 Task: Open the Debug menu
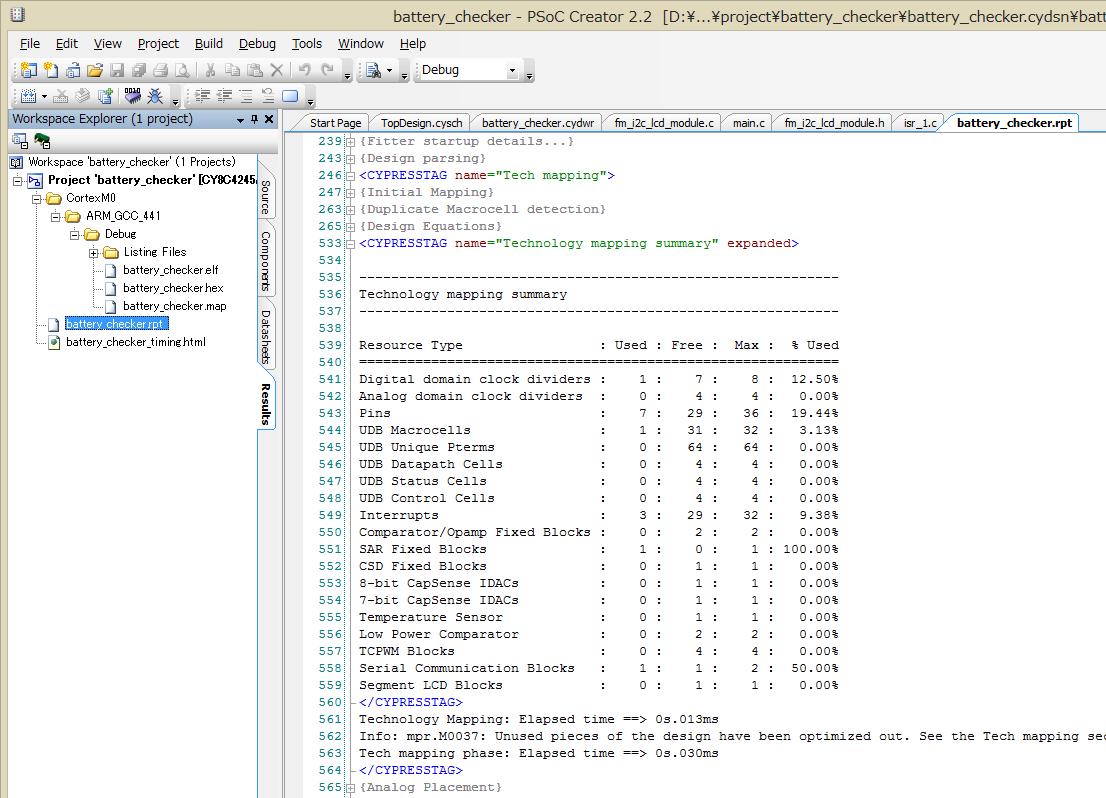(257, 44)
